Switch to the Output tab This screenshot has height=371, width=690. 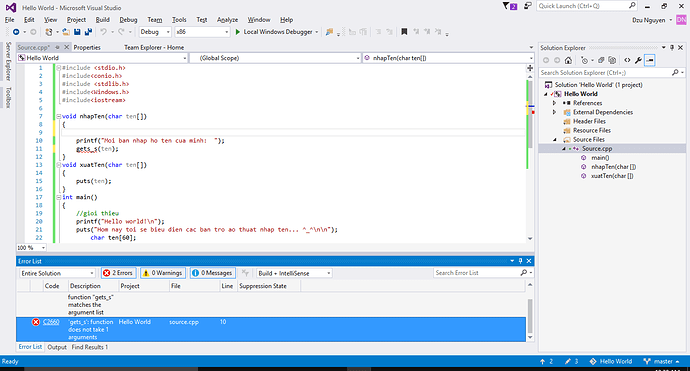(57, 347)
